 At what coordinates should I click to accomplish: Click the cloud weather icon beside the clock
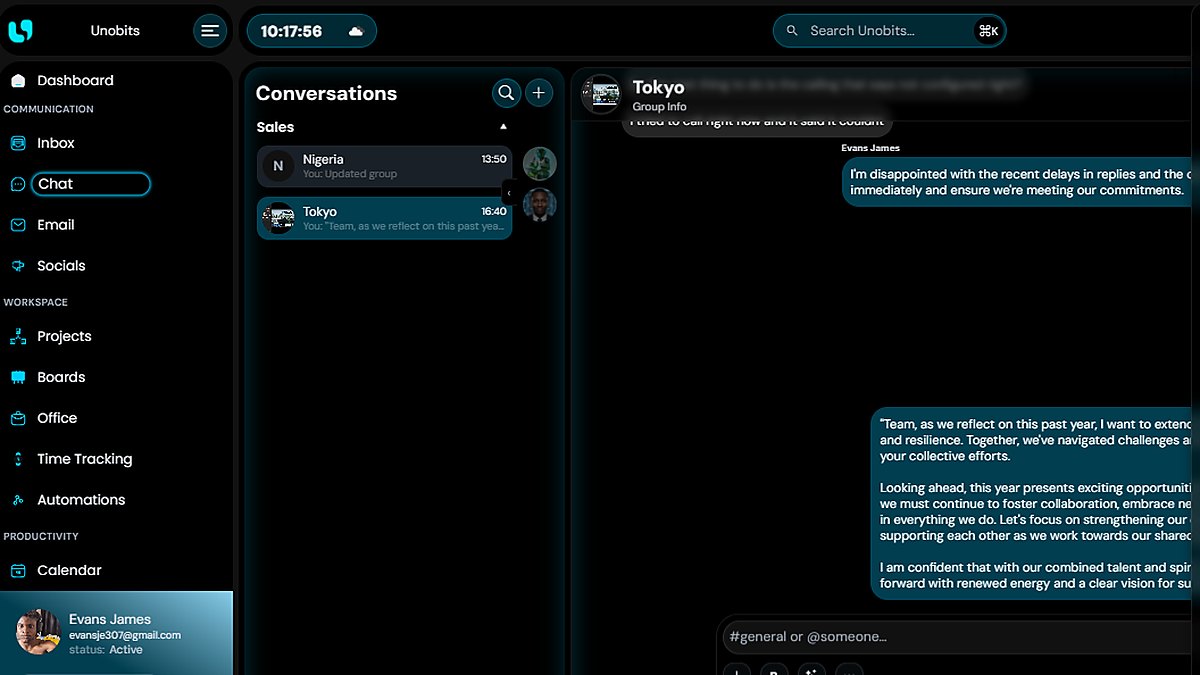click(x=356, y=32)
